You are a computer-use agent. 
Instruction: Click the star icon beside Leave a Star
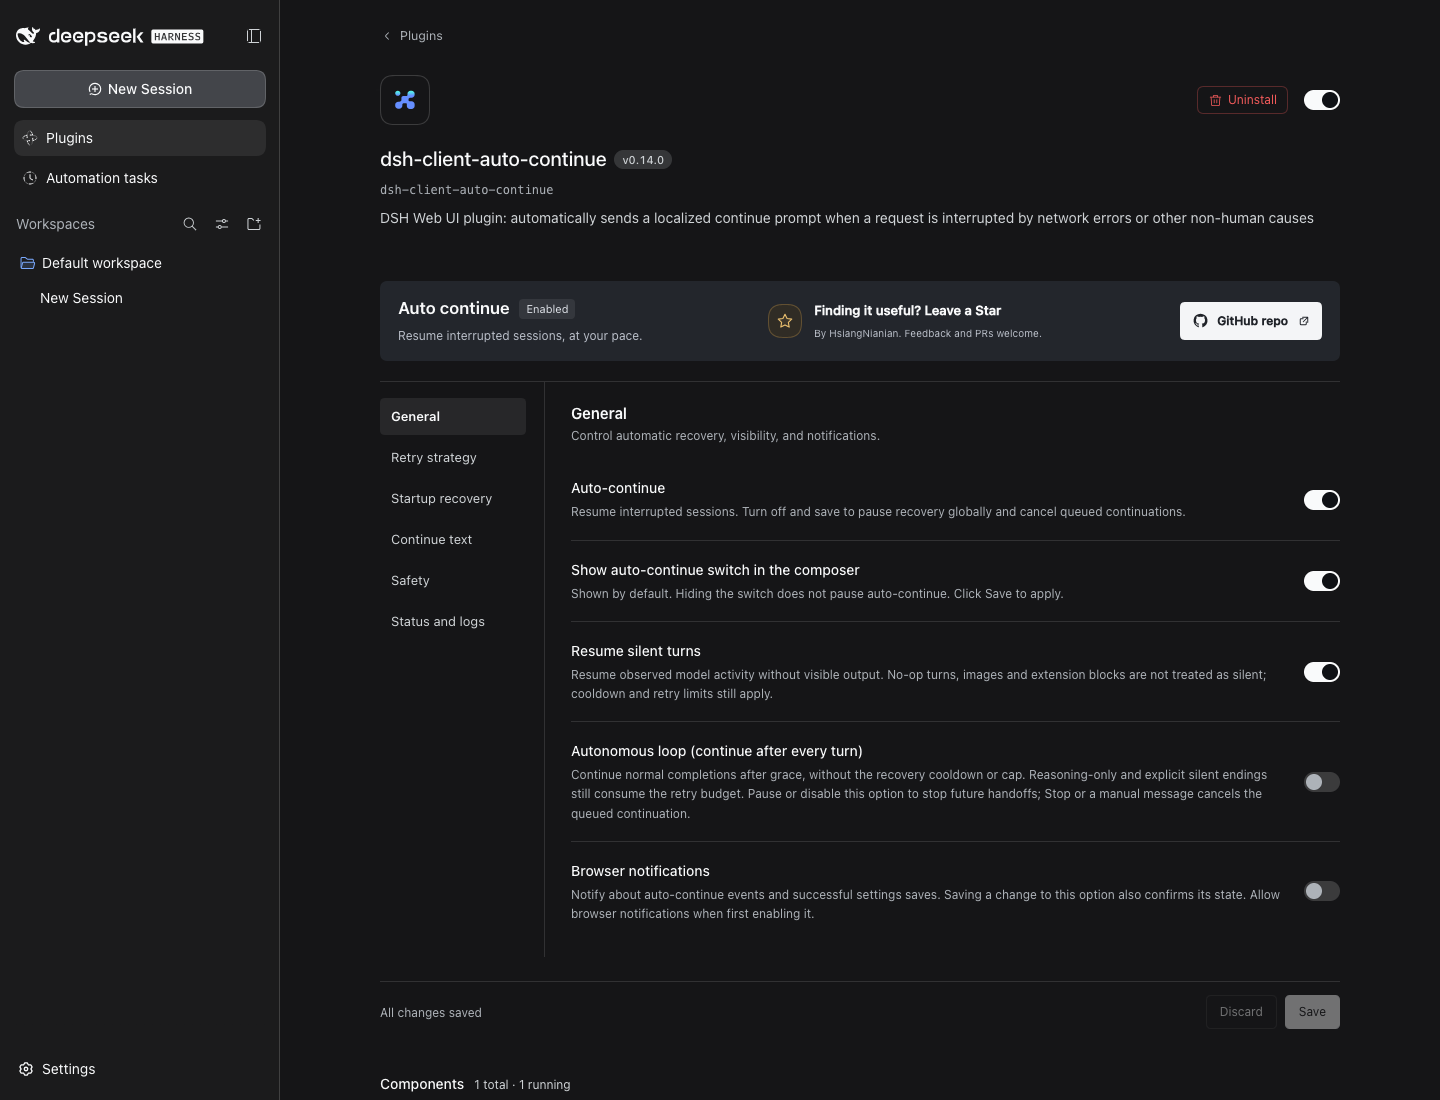click(785, 321)
